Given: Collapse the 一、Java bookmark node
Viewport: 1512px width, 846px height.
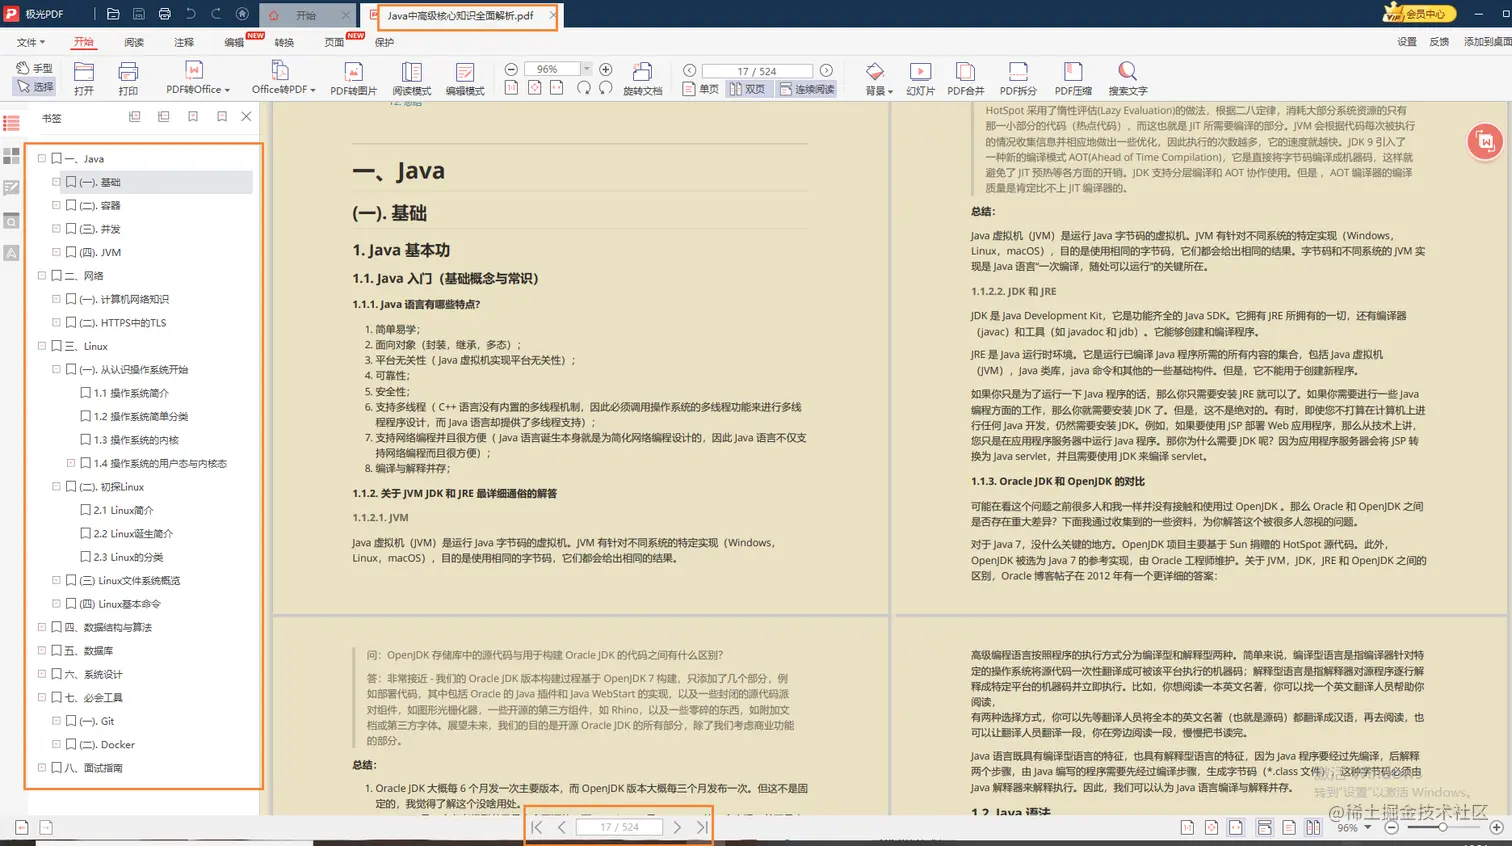Looking at the screenshot, I should 42,158.
